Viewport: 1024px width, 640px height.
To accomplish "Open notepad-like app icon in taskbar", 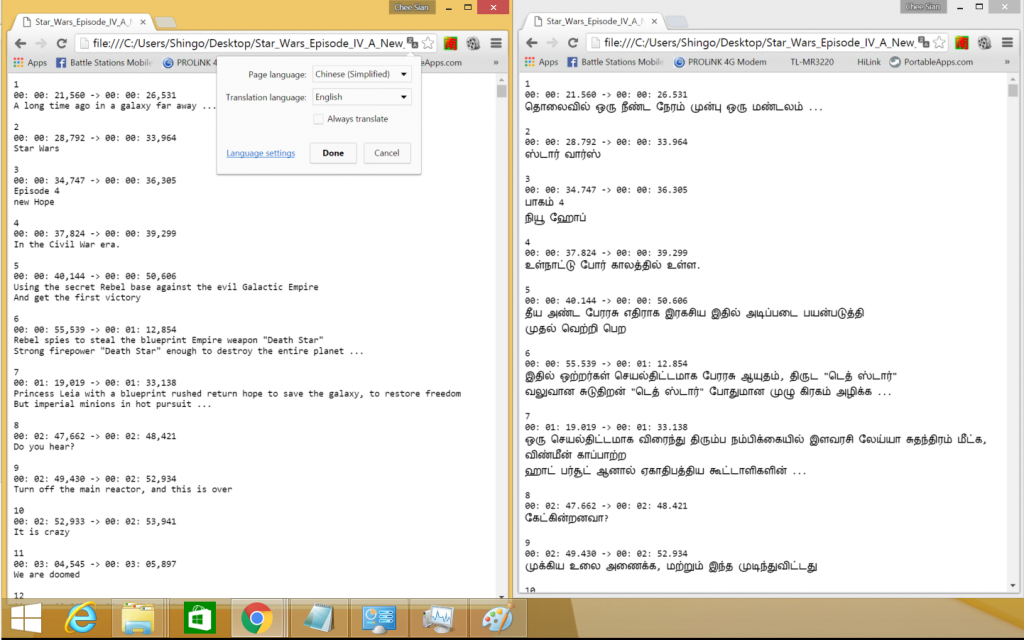I will pyautogui.click(x=318, y=618).
